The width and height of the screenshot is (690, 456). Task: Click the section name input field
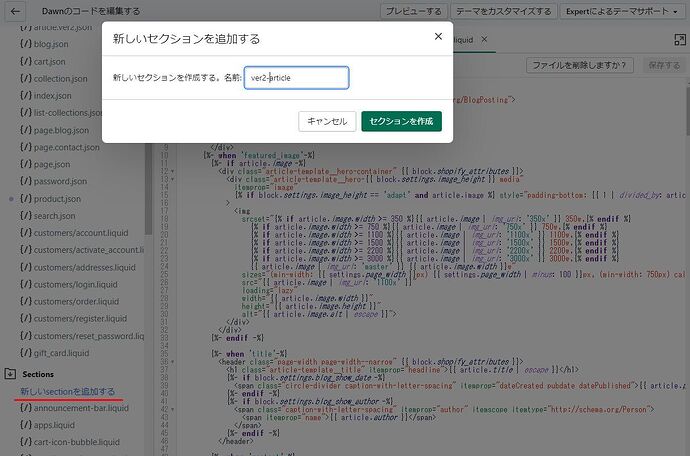point(297,77)
